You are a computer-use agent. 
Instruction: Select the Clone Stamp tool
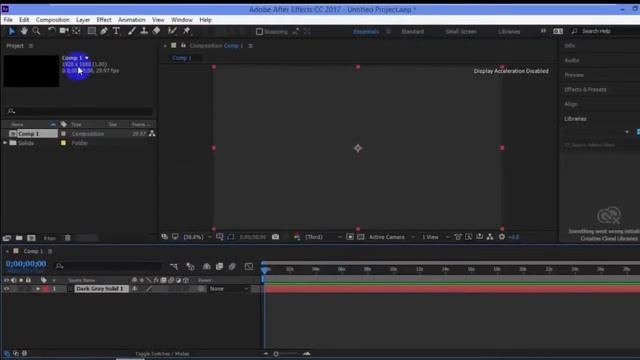tap(144, 31)
